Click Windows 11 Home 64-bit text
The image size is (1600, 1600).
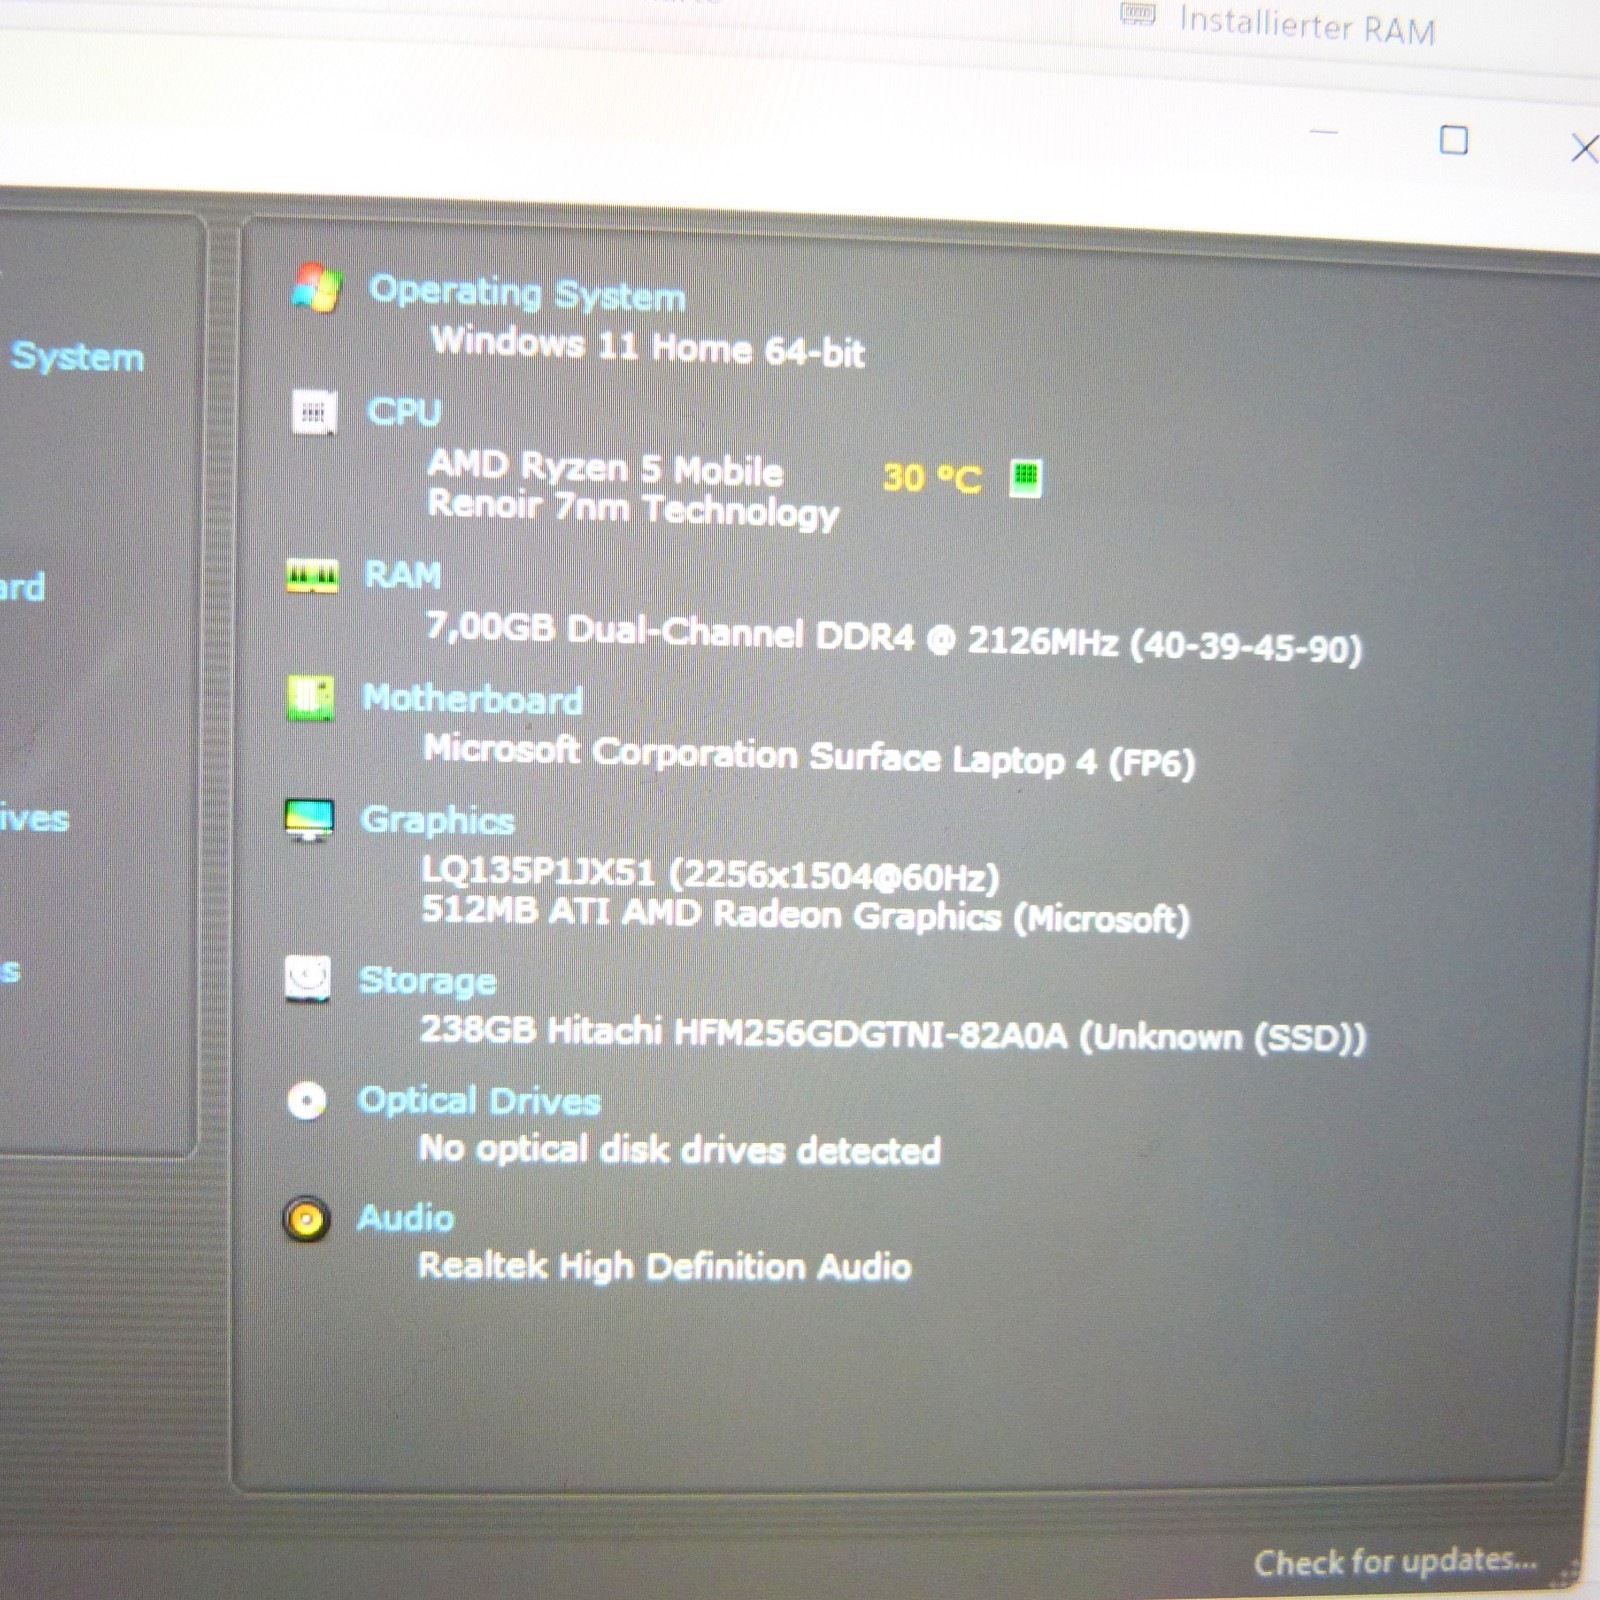[648, 347]
